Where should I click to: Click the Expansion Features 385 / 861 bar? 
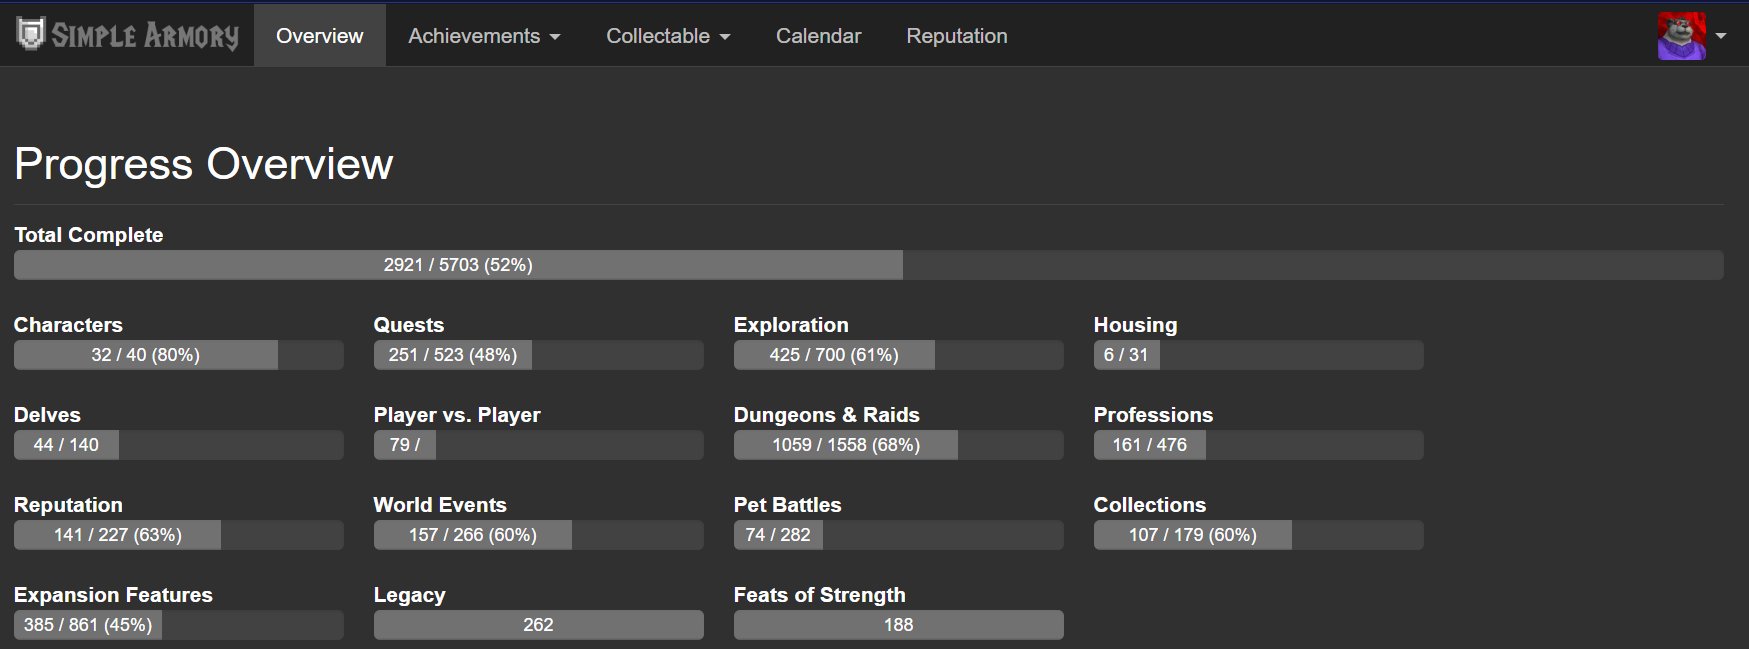[x=179, y=625]
